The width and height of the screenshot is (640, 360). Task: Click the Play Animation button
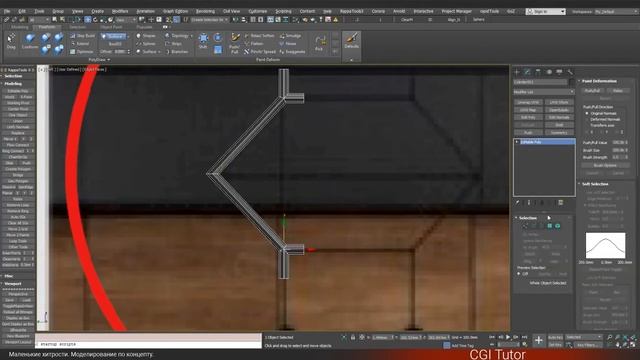click(x=508, y=337)
